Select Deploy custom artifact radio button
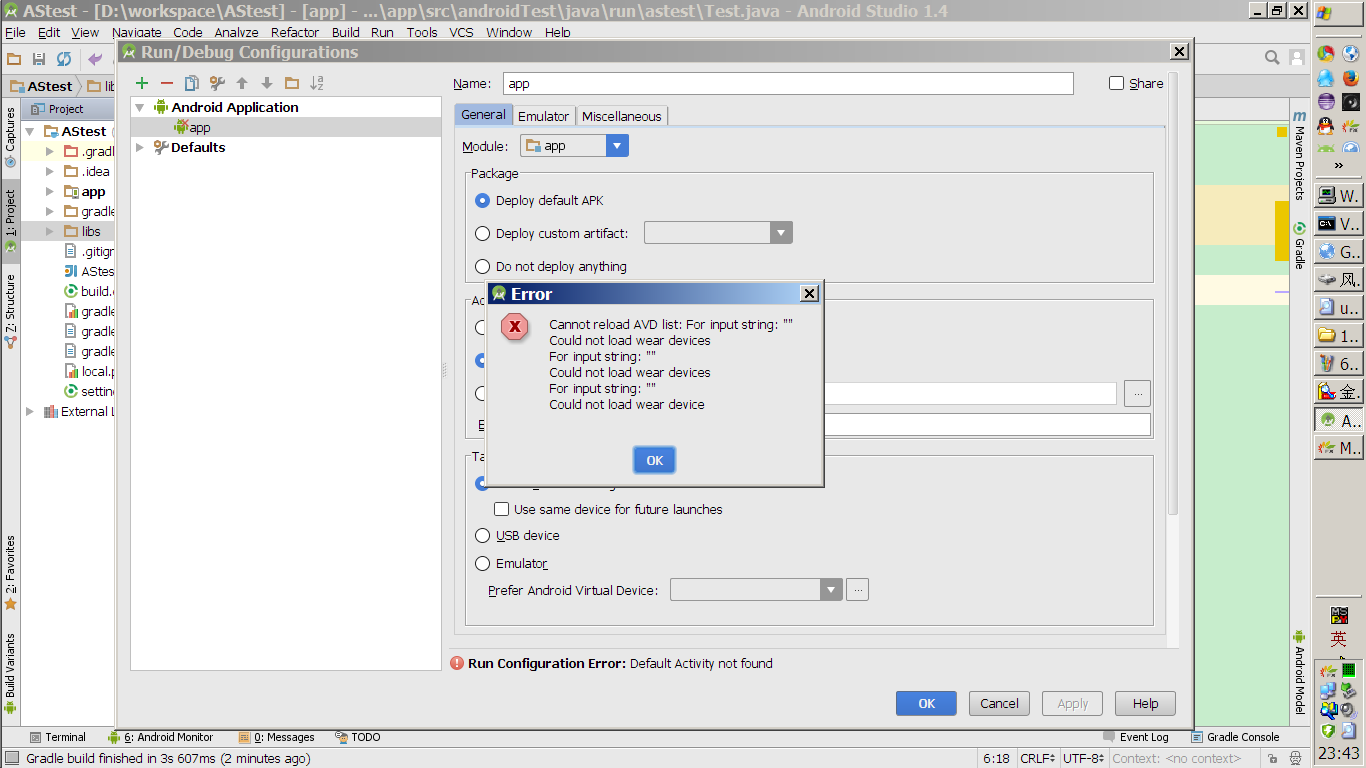Viewport: 1366px width, 768px height. pos(483,233)
